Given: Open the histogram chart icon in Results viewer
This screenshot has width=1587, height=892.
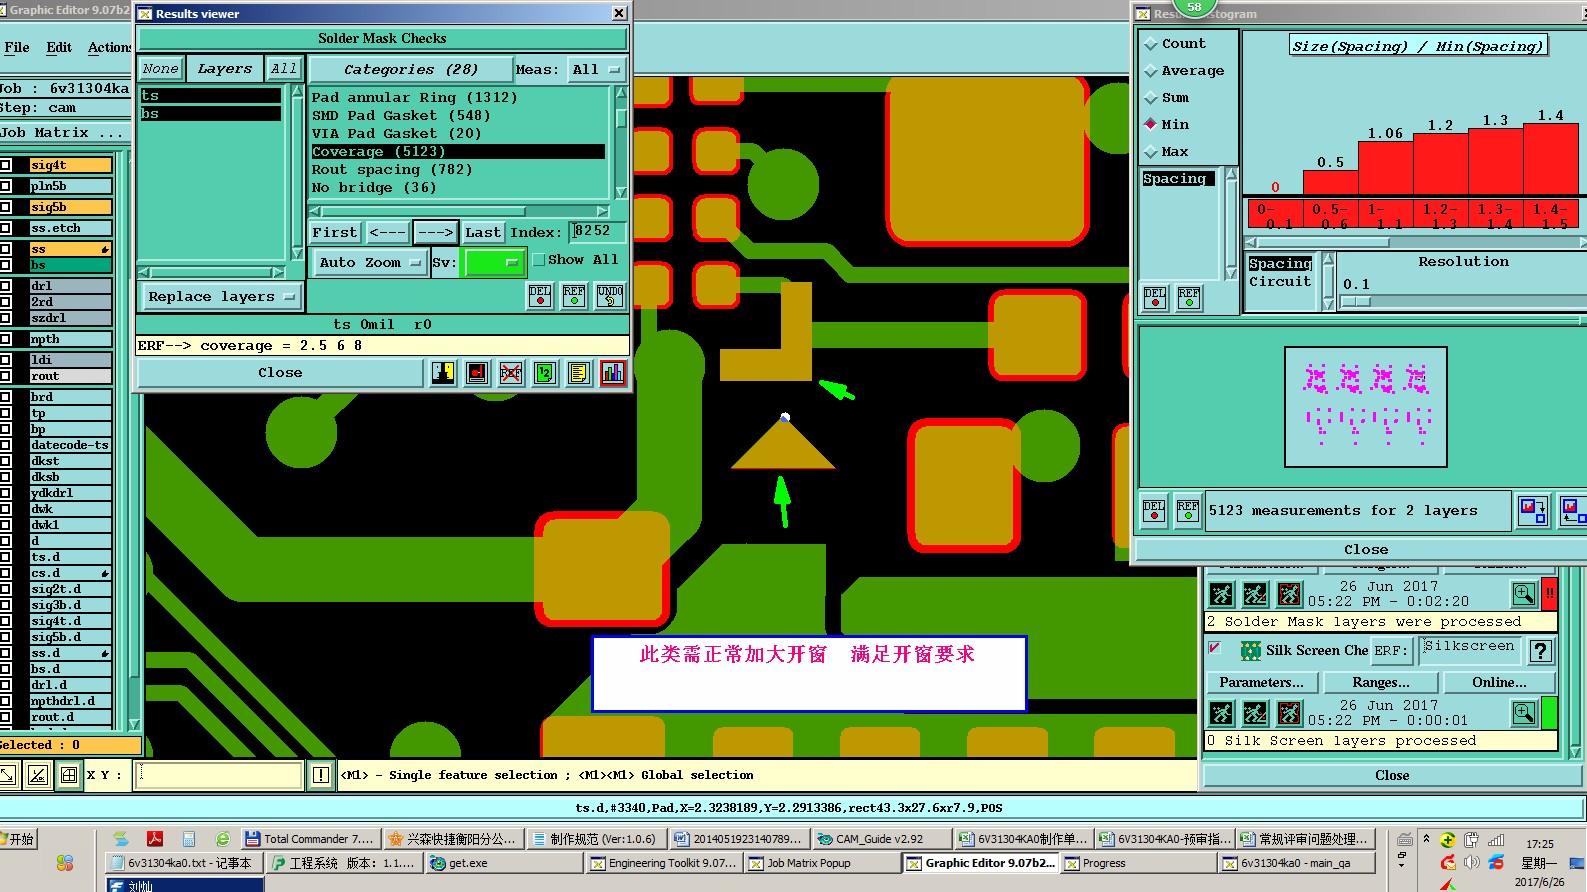Looking at the screenshot, I should [613, 373].
